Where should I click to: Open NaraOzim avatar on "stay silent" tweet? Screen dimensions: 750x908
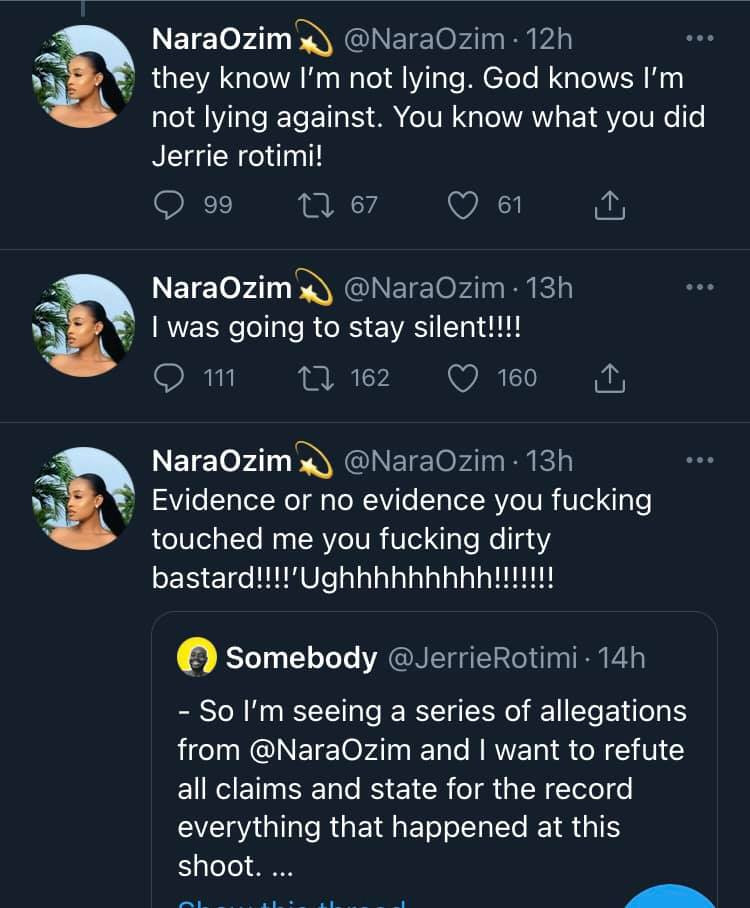(x=84, y=324)
